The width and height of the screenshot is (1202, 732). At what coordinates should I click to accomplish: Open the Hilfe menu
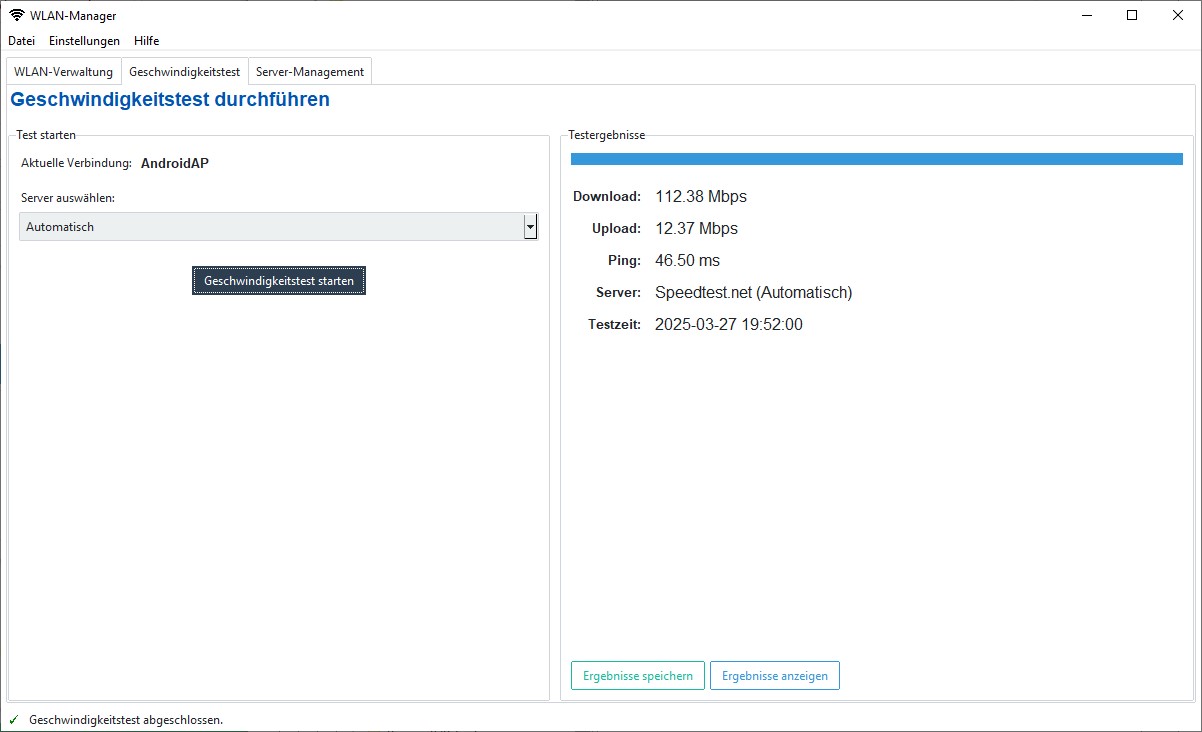[x=146, y=41]
